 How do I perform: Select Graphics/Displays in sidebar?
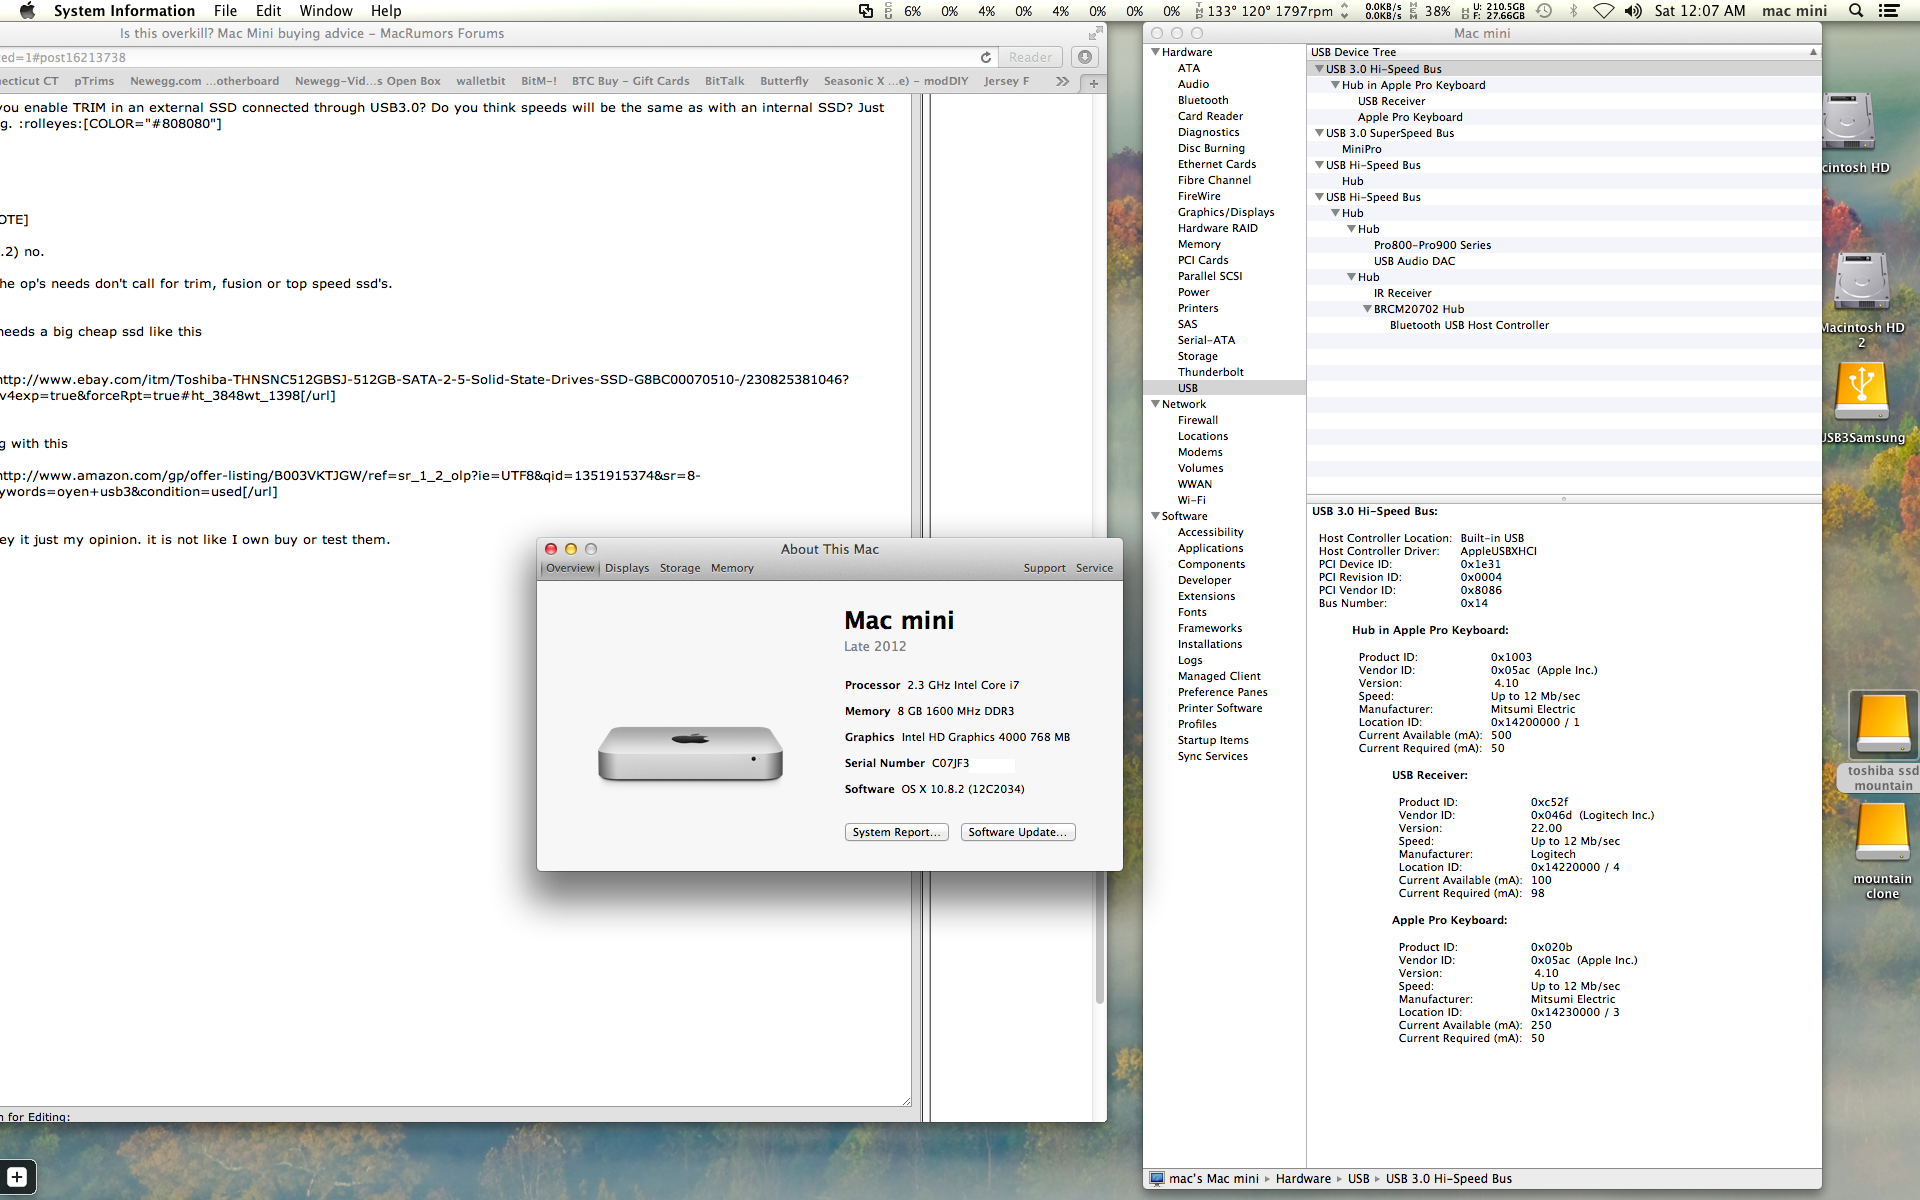pos(1225,212)
